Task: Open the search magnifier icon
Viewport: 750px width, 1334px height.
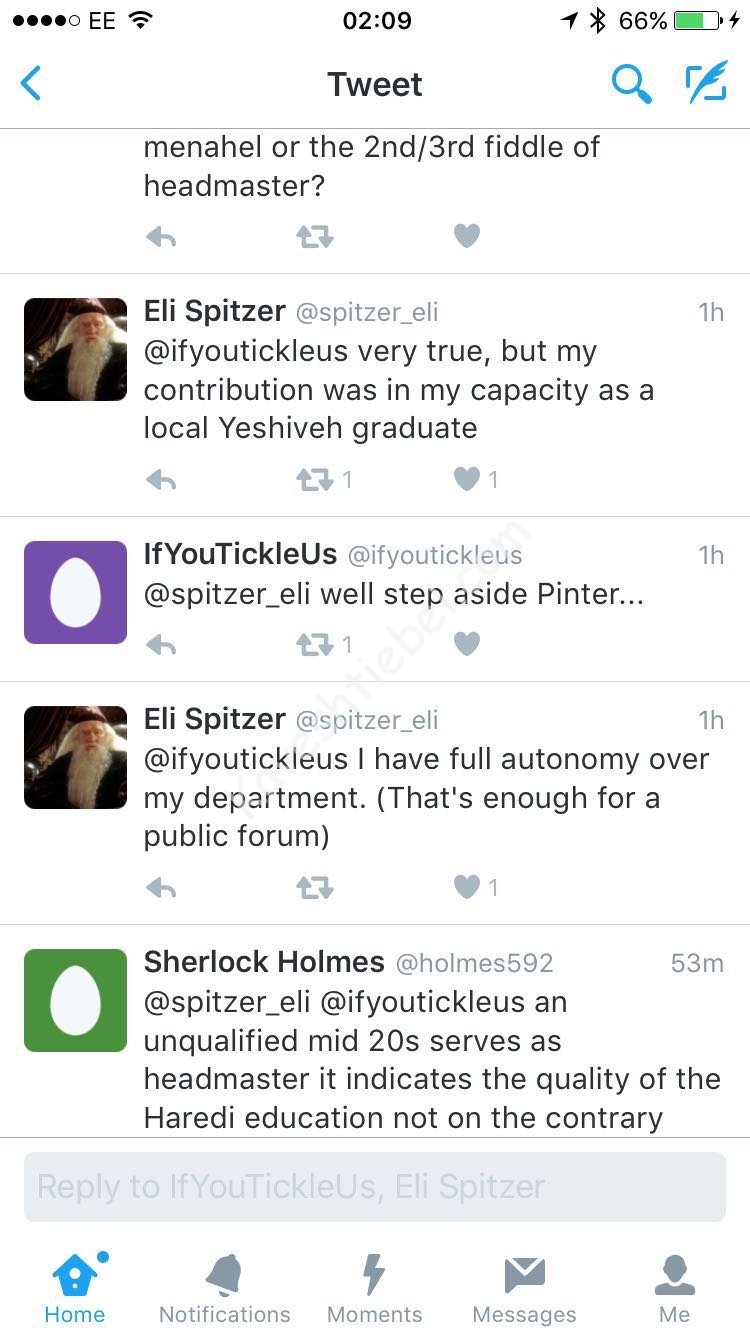Action: [x=631, y=84]
